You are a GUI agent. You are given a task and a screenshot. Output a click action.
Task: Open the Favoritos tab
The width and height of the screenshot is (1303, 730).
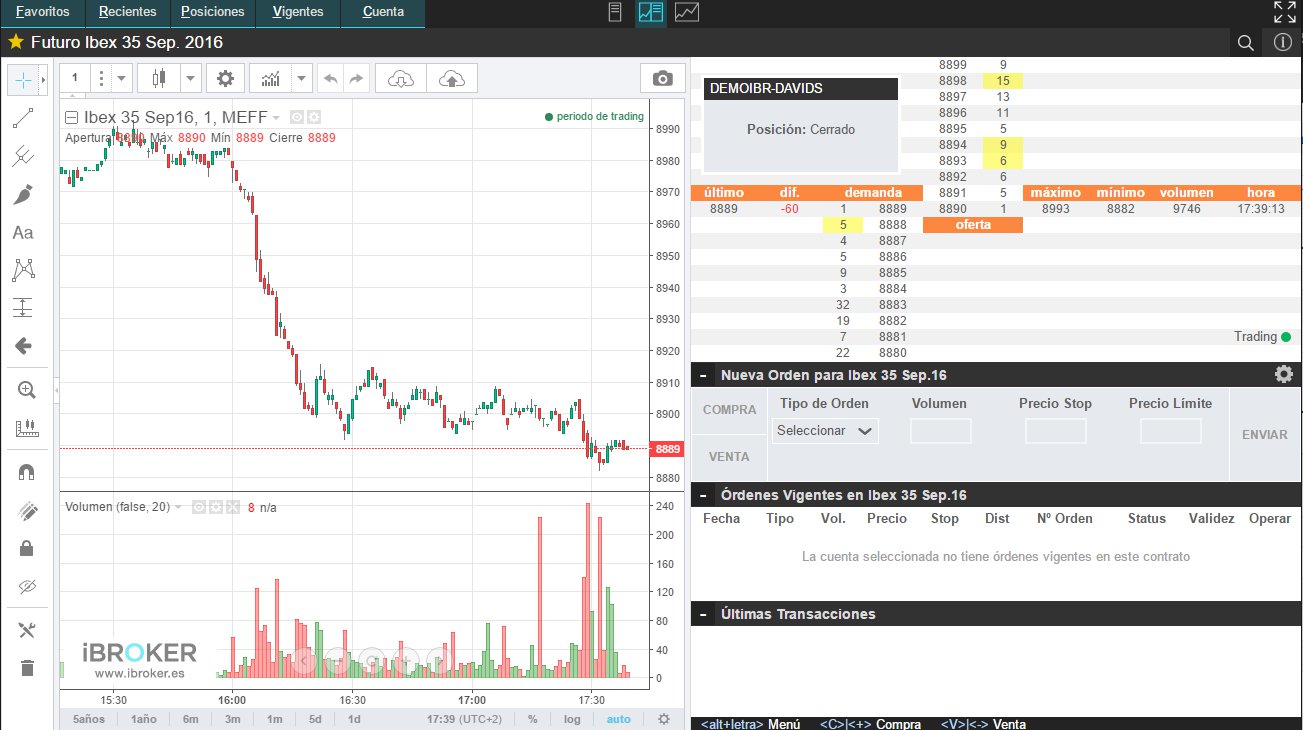pos(43,12)
